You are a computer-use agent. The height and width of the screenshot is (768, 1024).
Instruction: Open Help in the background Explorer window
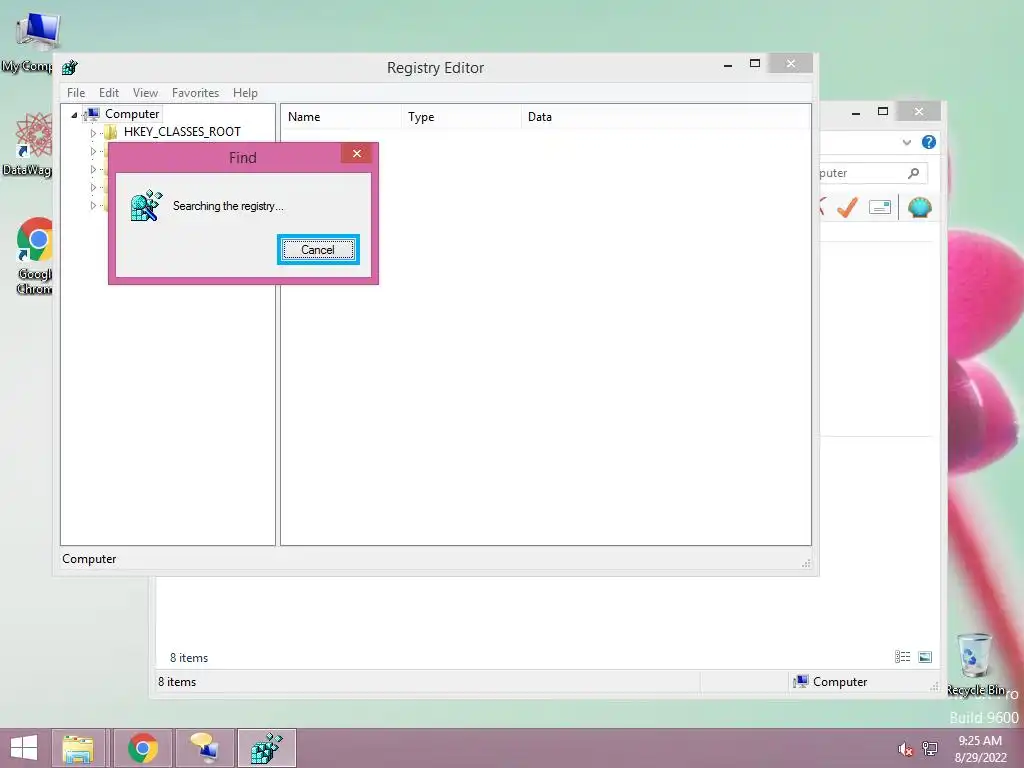(929, 142)
